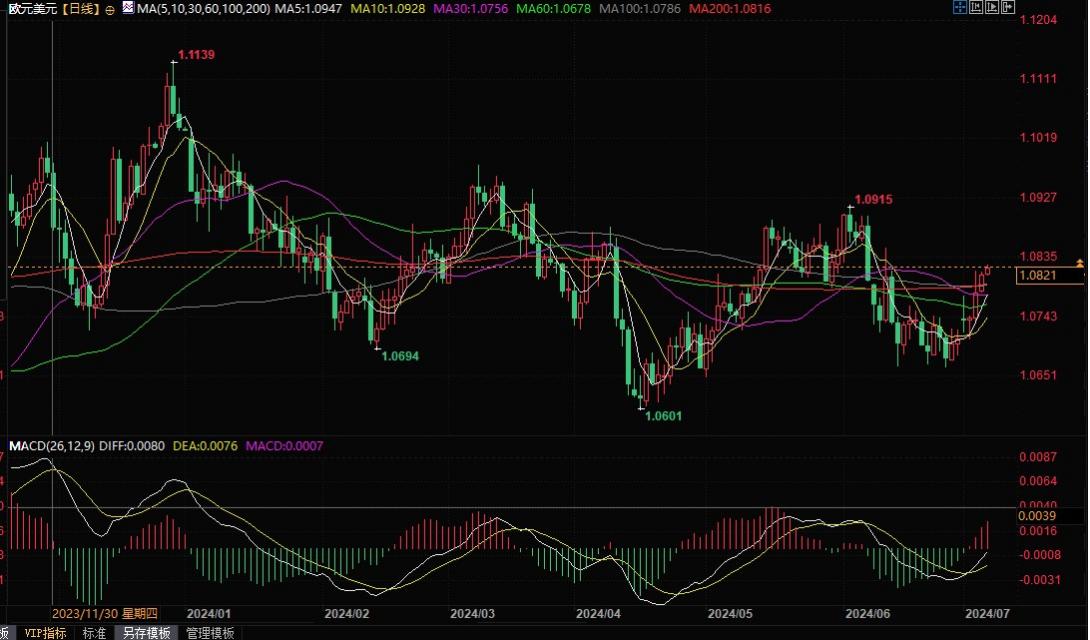Click the exit arrow icon at top right
1090x640 pixels.
coord(1010,7)
